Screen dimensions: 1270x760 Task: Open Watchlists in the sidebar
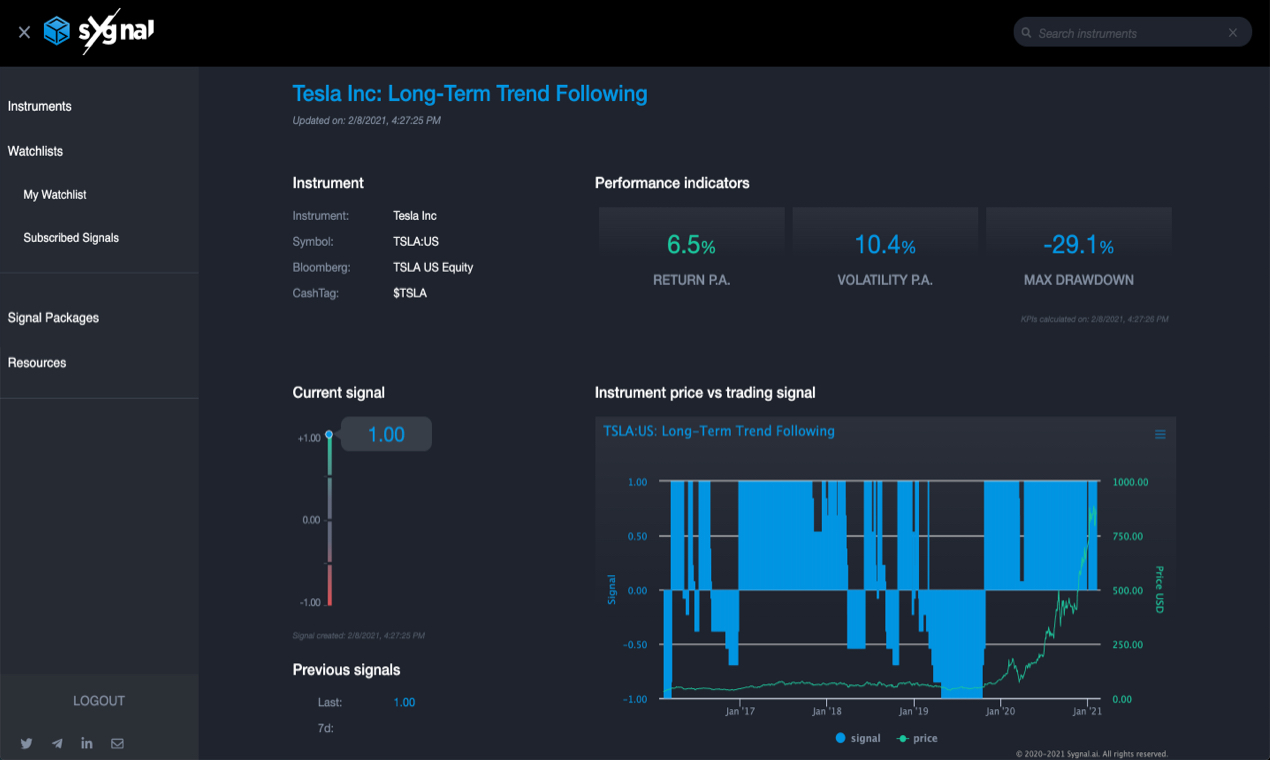35,151
